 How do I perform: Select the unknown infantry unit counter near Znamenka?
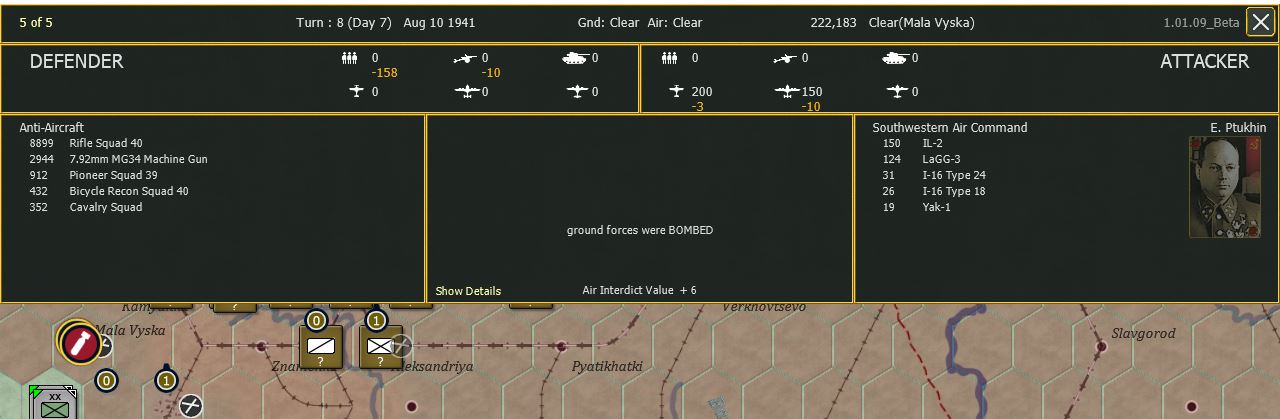pos(321,347)
